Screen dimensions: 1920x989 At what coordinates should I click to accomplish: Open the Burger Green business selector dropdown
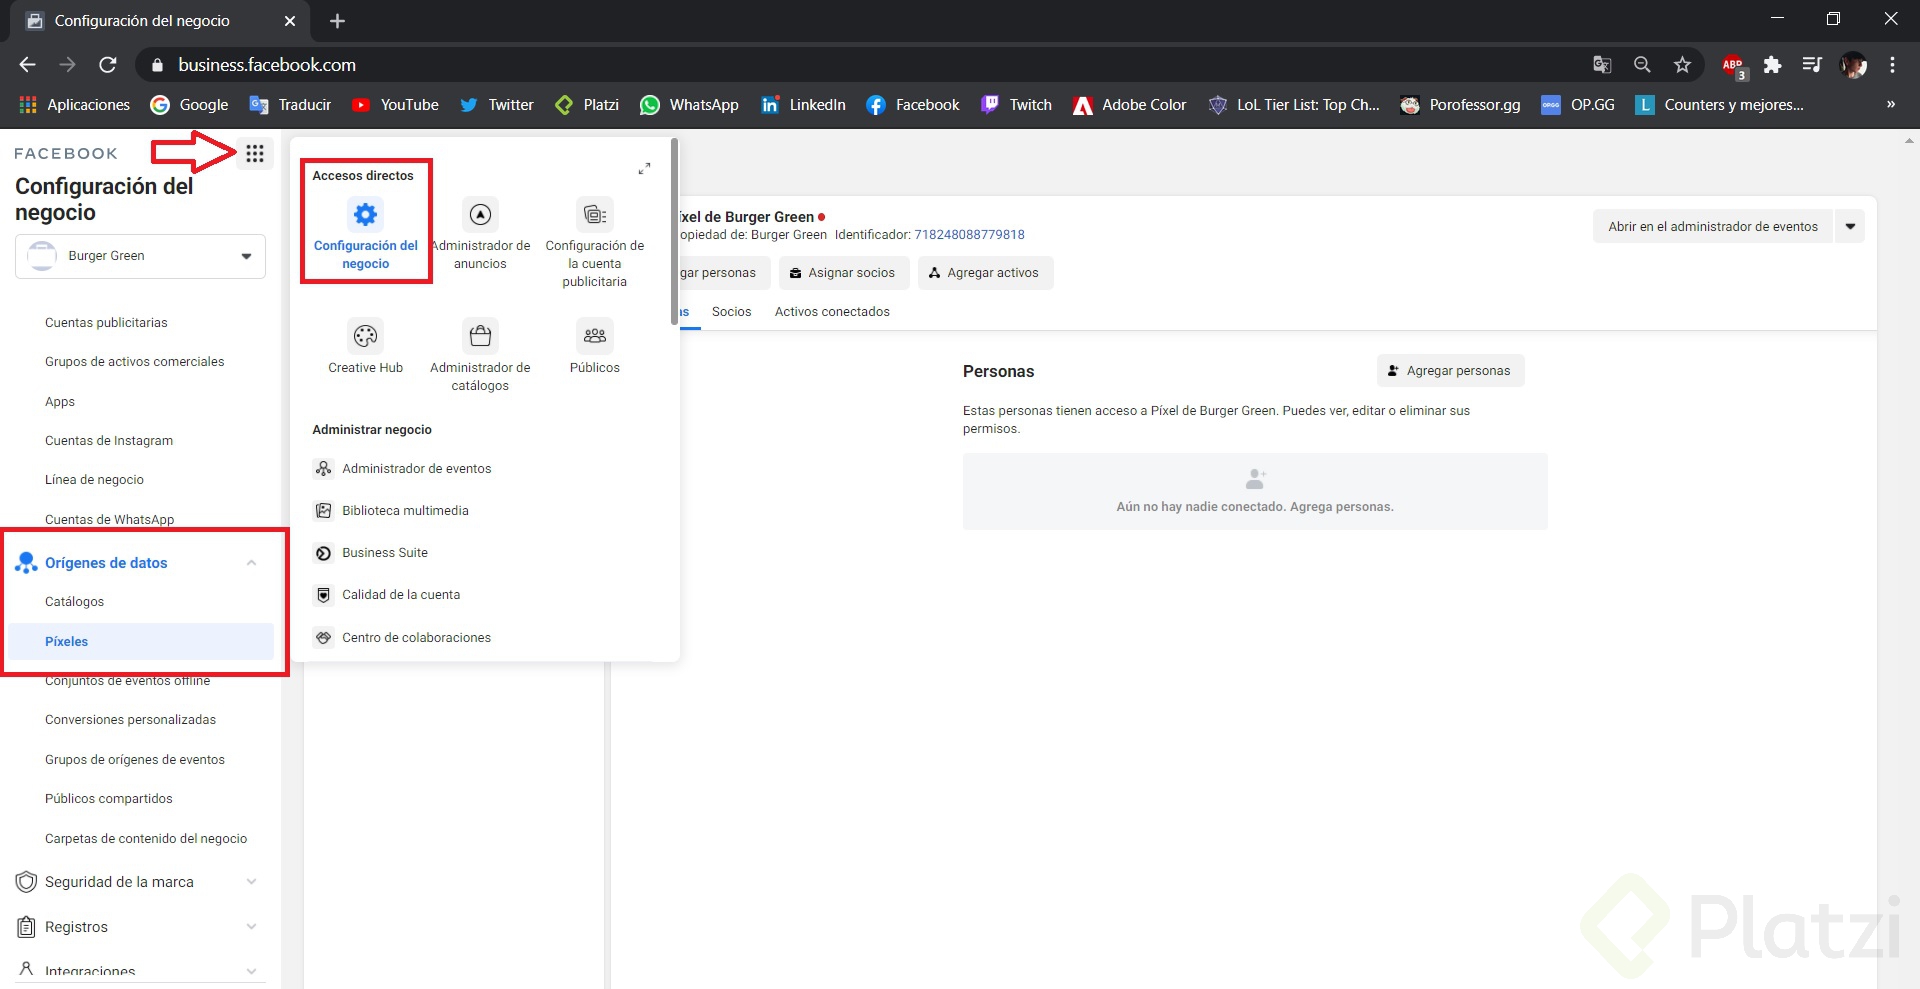tap(140, 256)
